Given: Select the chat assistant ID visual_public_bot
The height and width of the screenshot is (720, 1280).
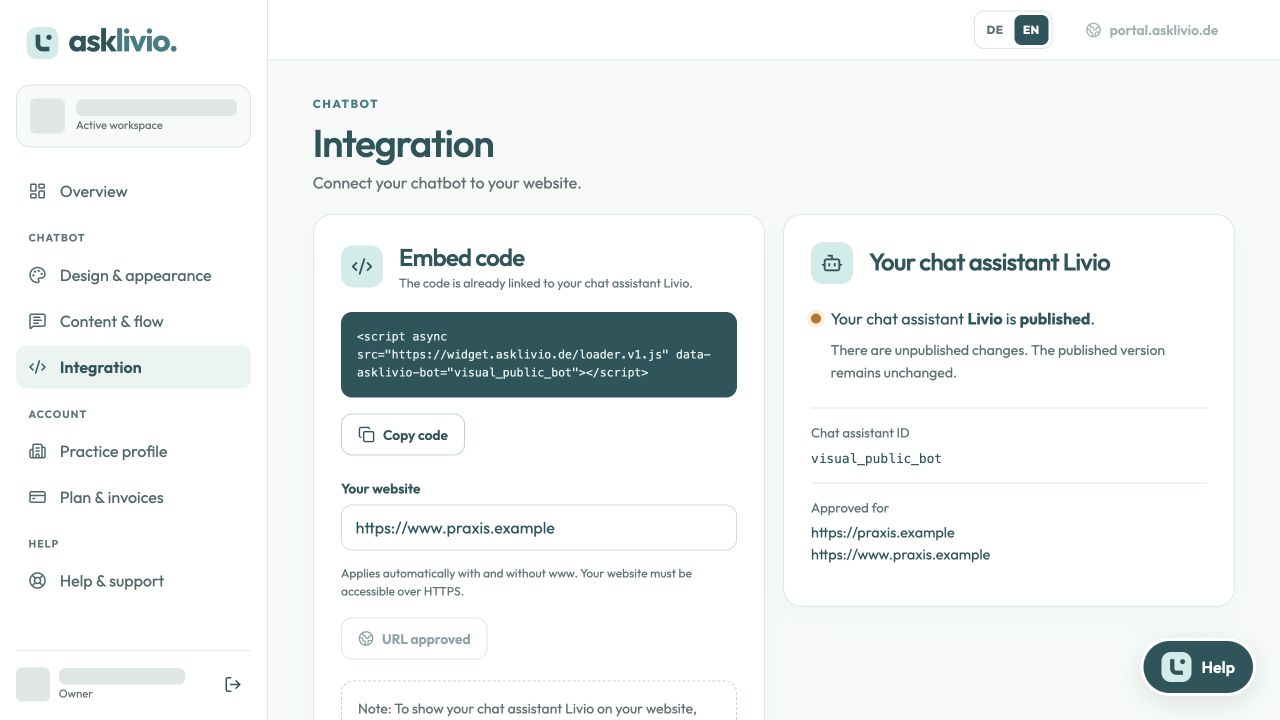Looking at the screenshot, I should [x=876, y=459].
